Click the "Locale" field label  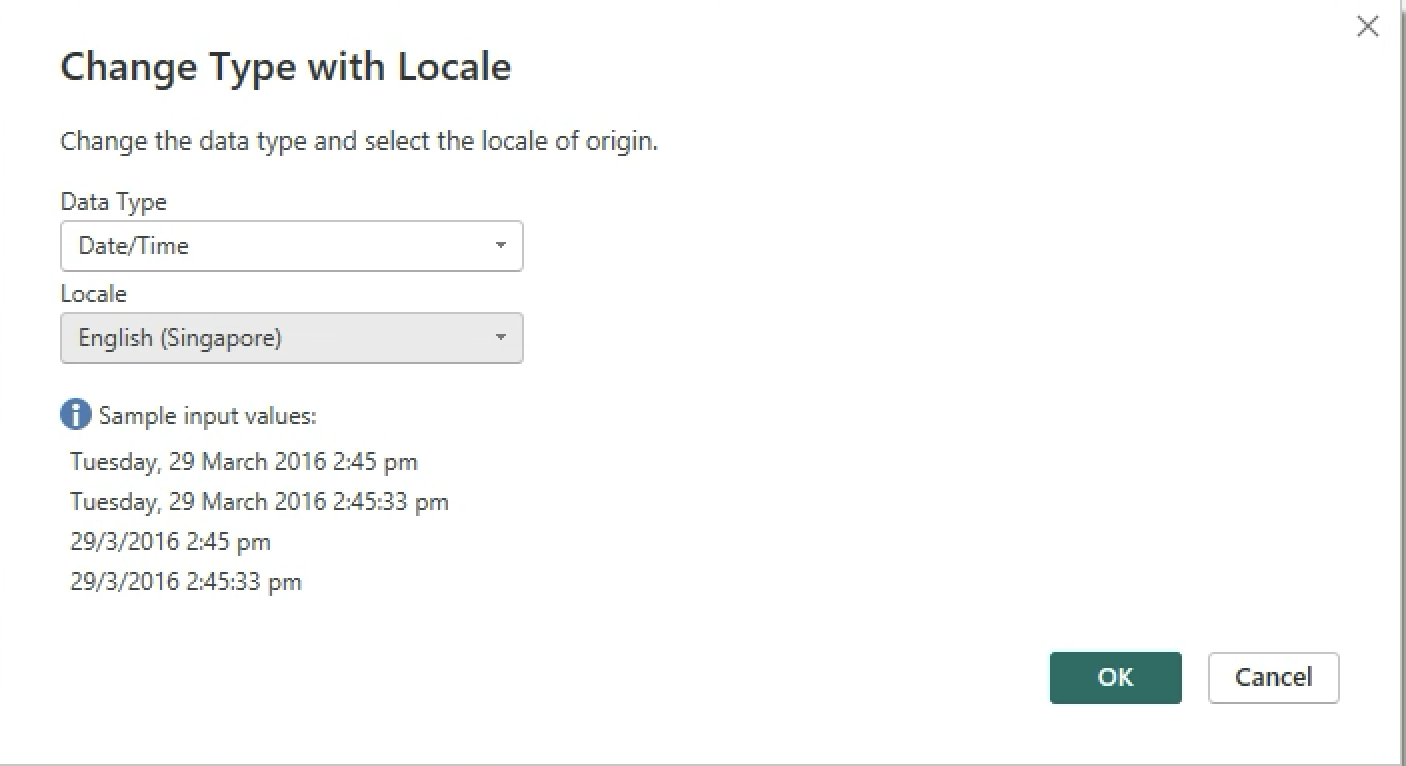[93, 294]
